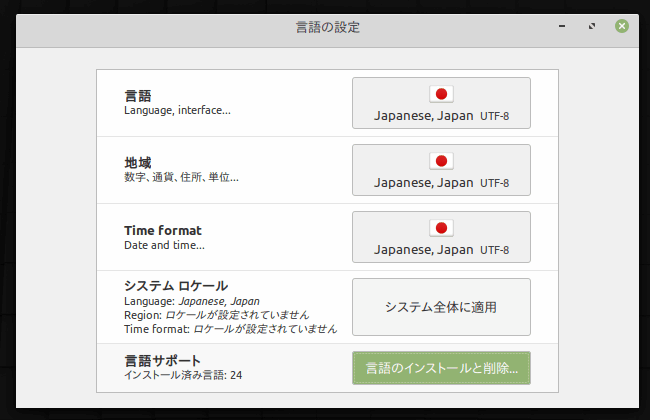Viewport: 650px width, 420px height.
Task: Select the 'Language, interface...' description
Action: click(177, 110)
